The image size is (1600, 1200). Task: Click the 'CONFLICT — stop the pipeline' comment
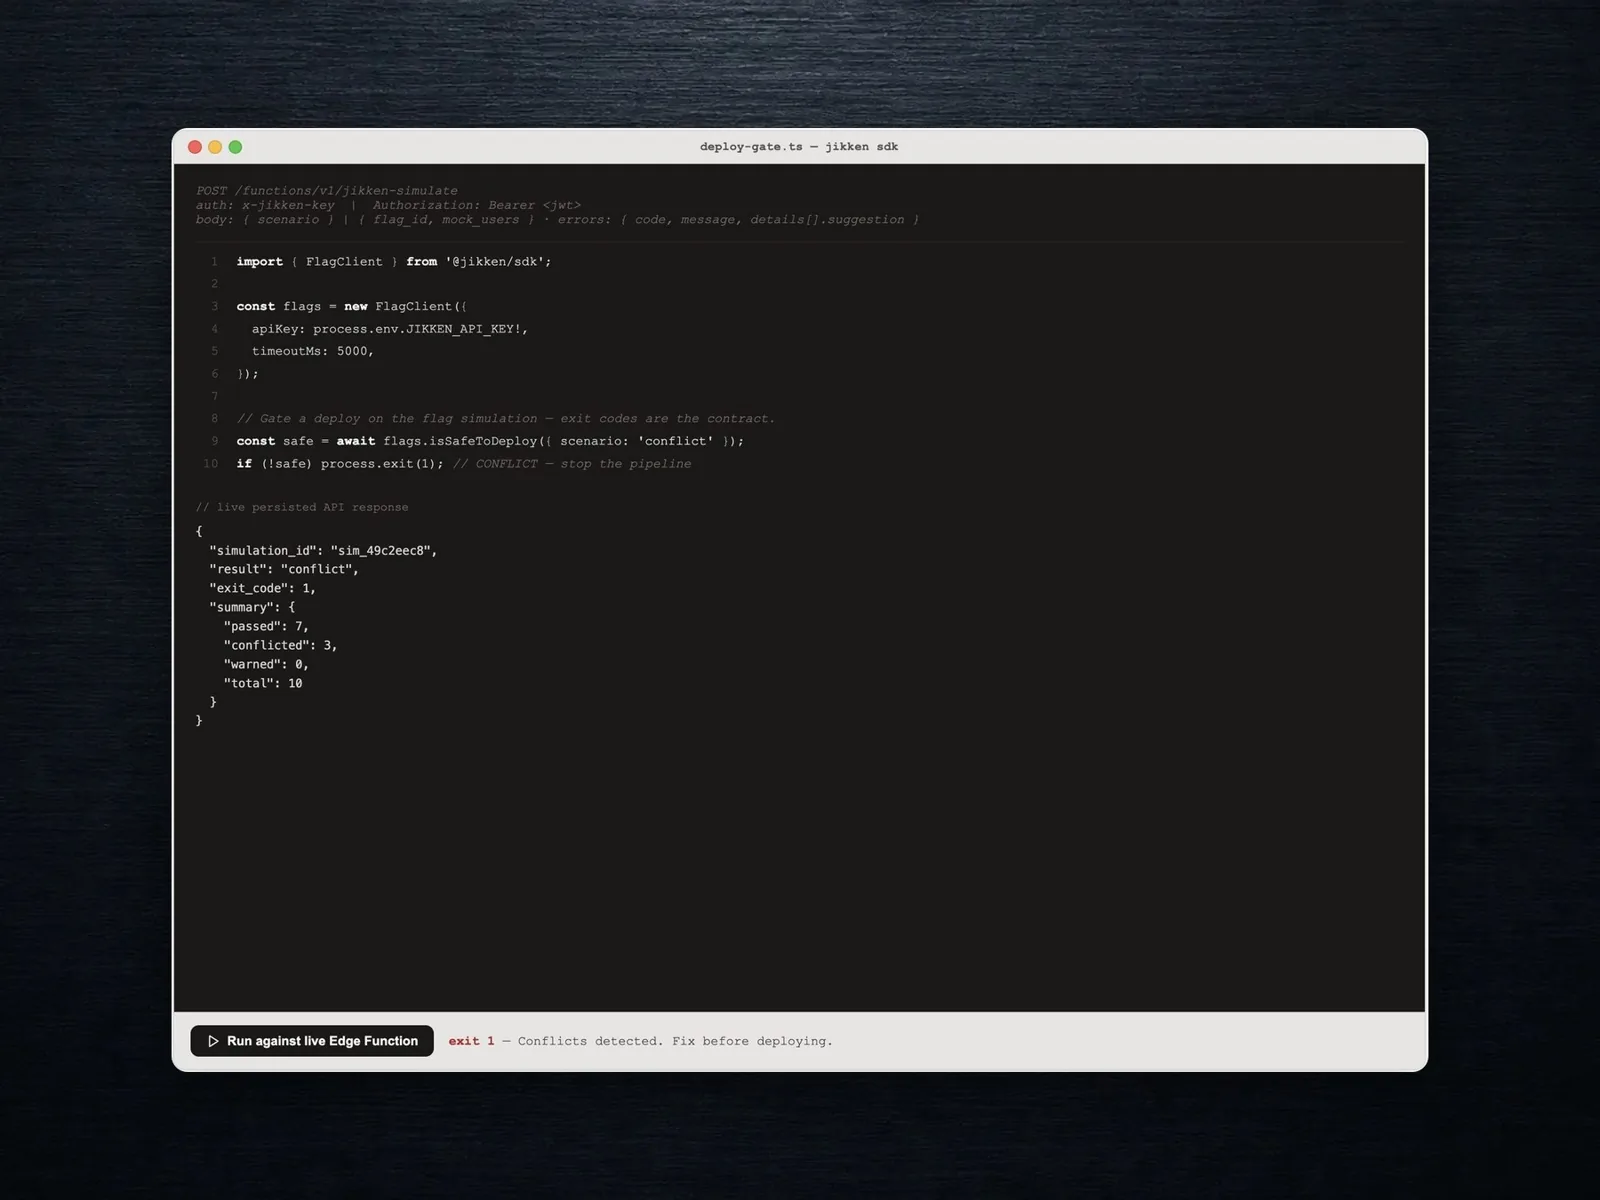572,464
